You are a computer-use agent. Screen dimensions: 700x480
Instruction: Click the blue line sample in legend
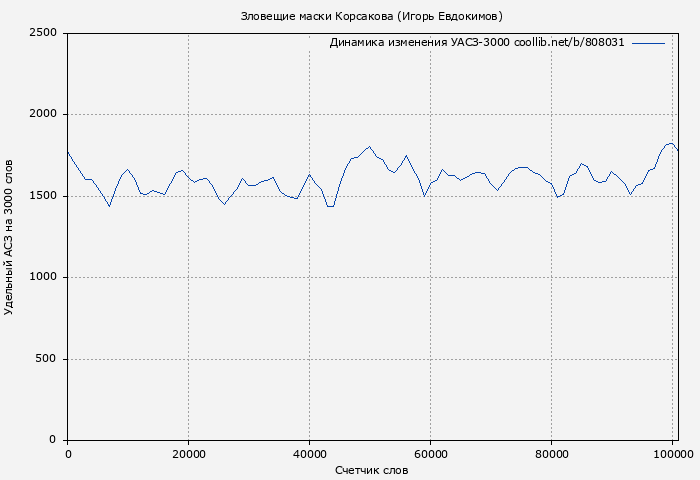(x=648, y=43)
